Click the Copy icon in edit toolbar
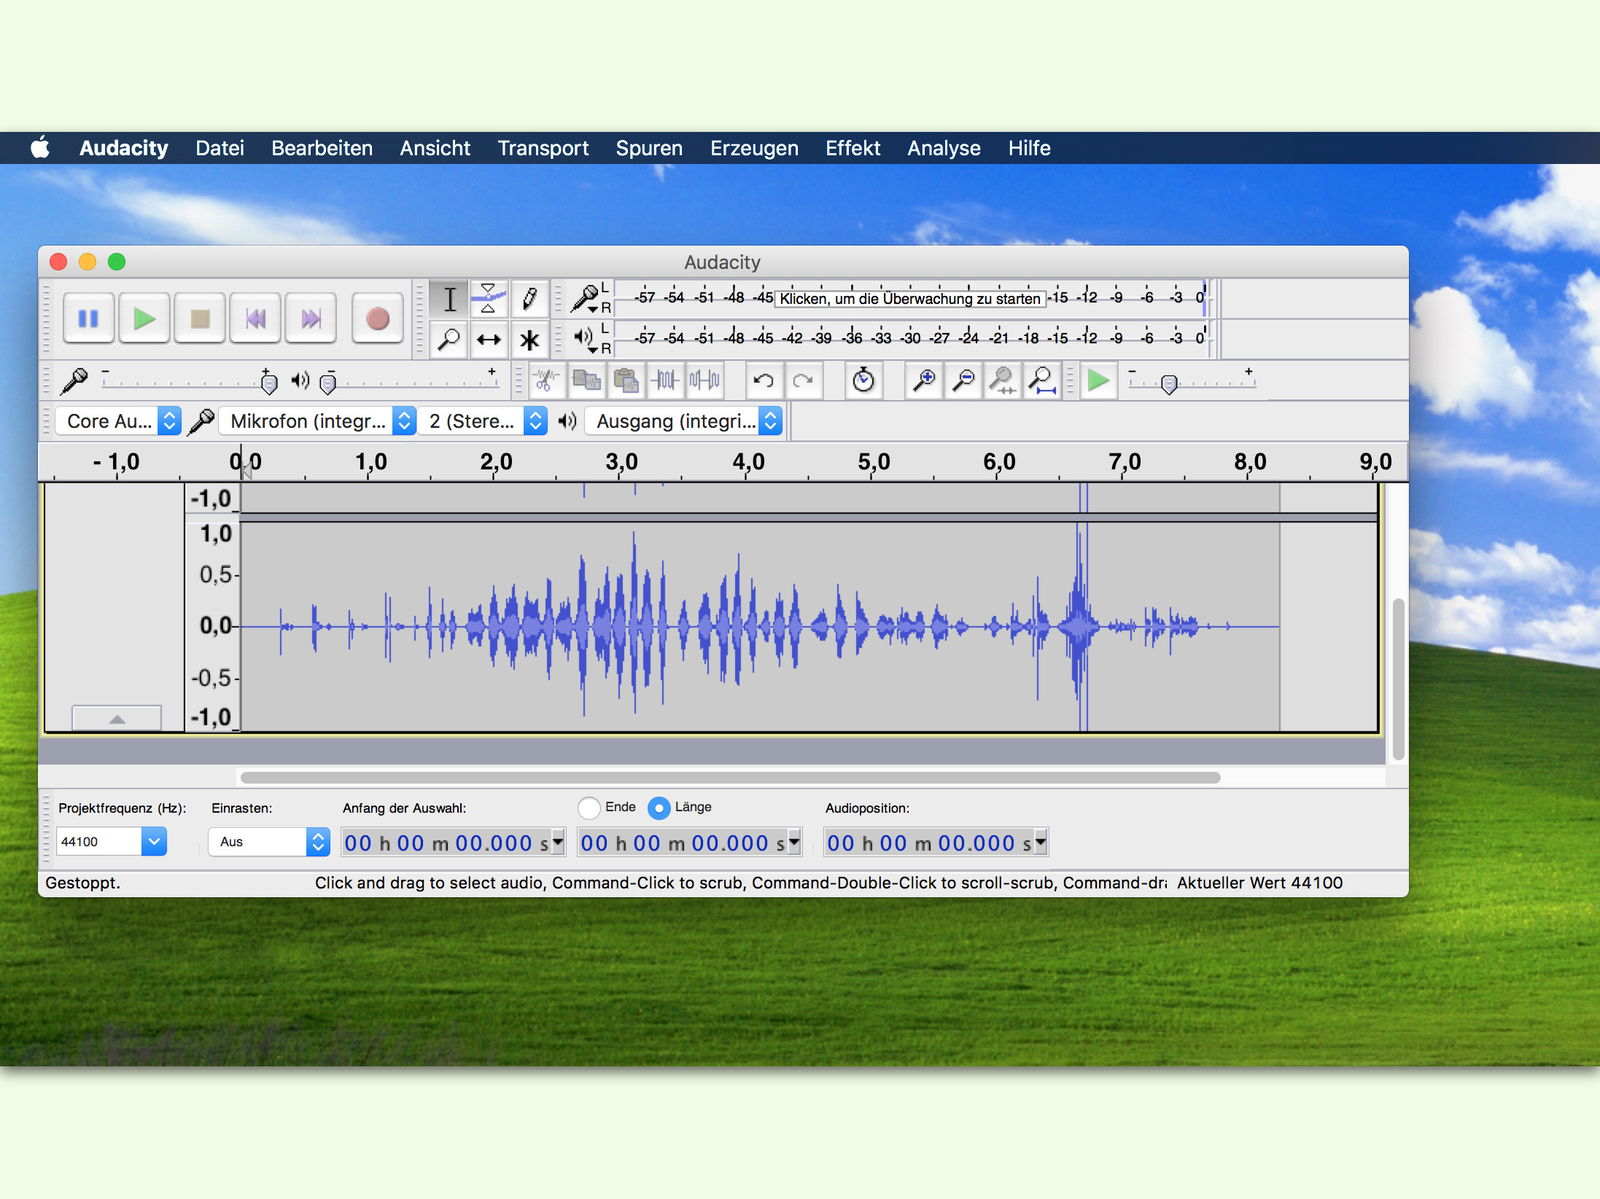 point(586,380)
